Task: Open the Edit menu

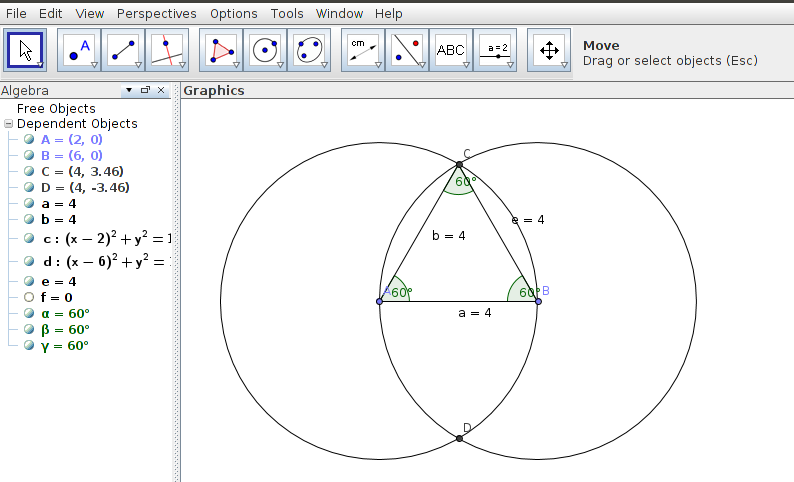Action: tap(51, 14)
